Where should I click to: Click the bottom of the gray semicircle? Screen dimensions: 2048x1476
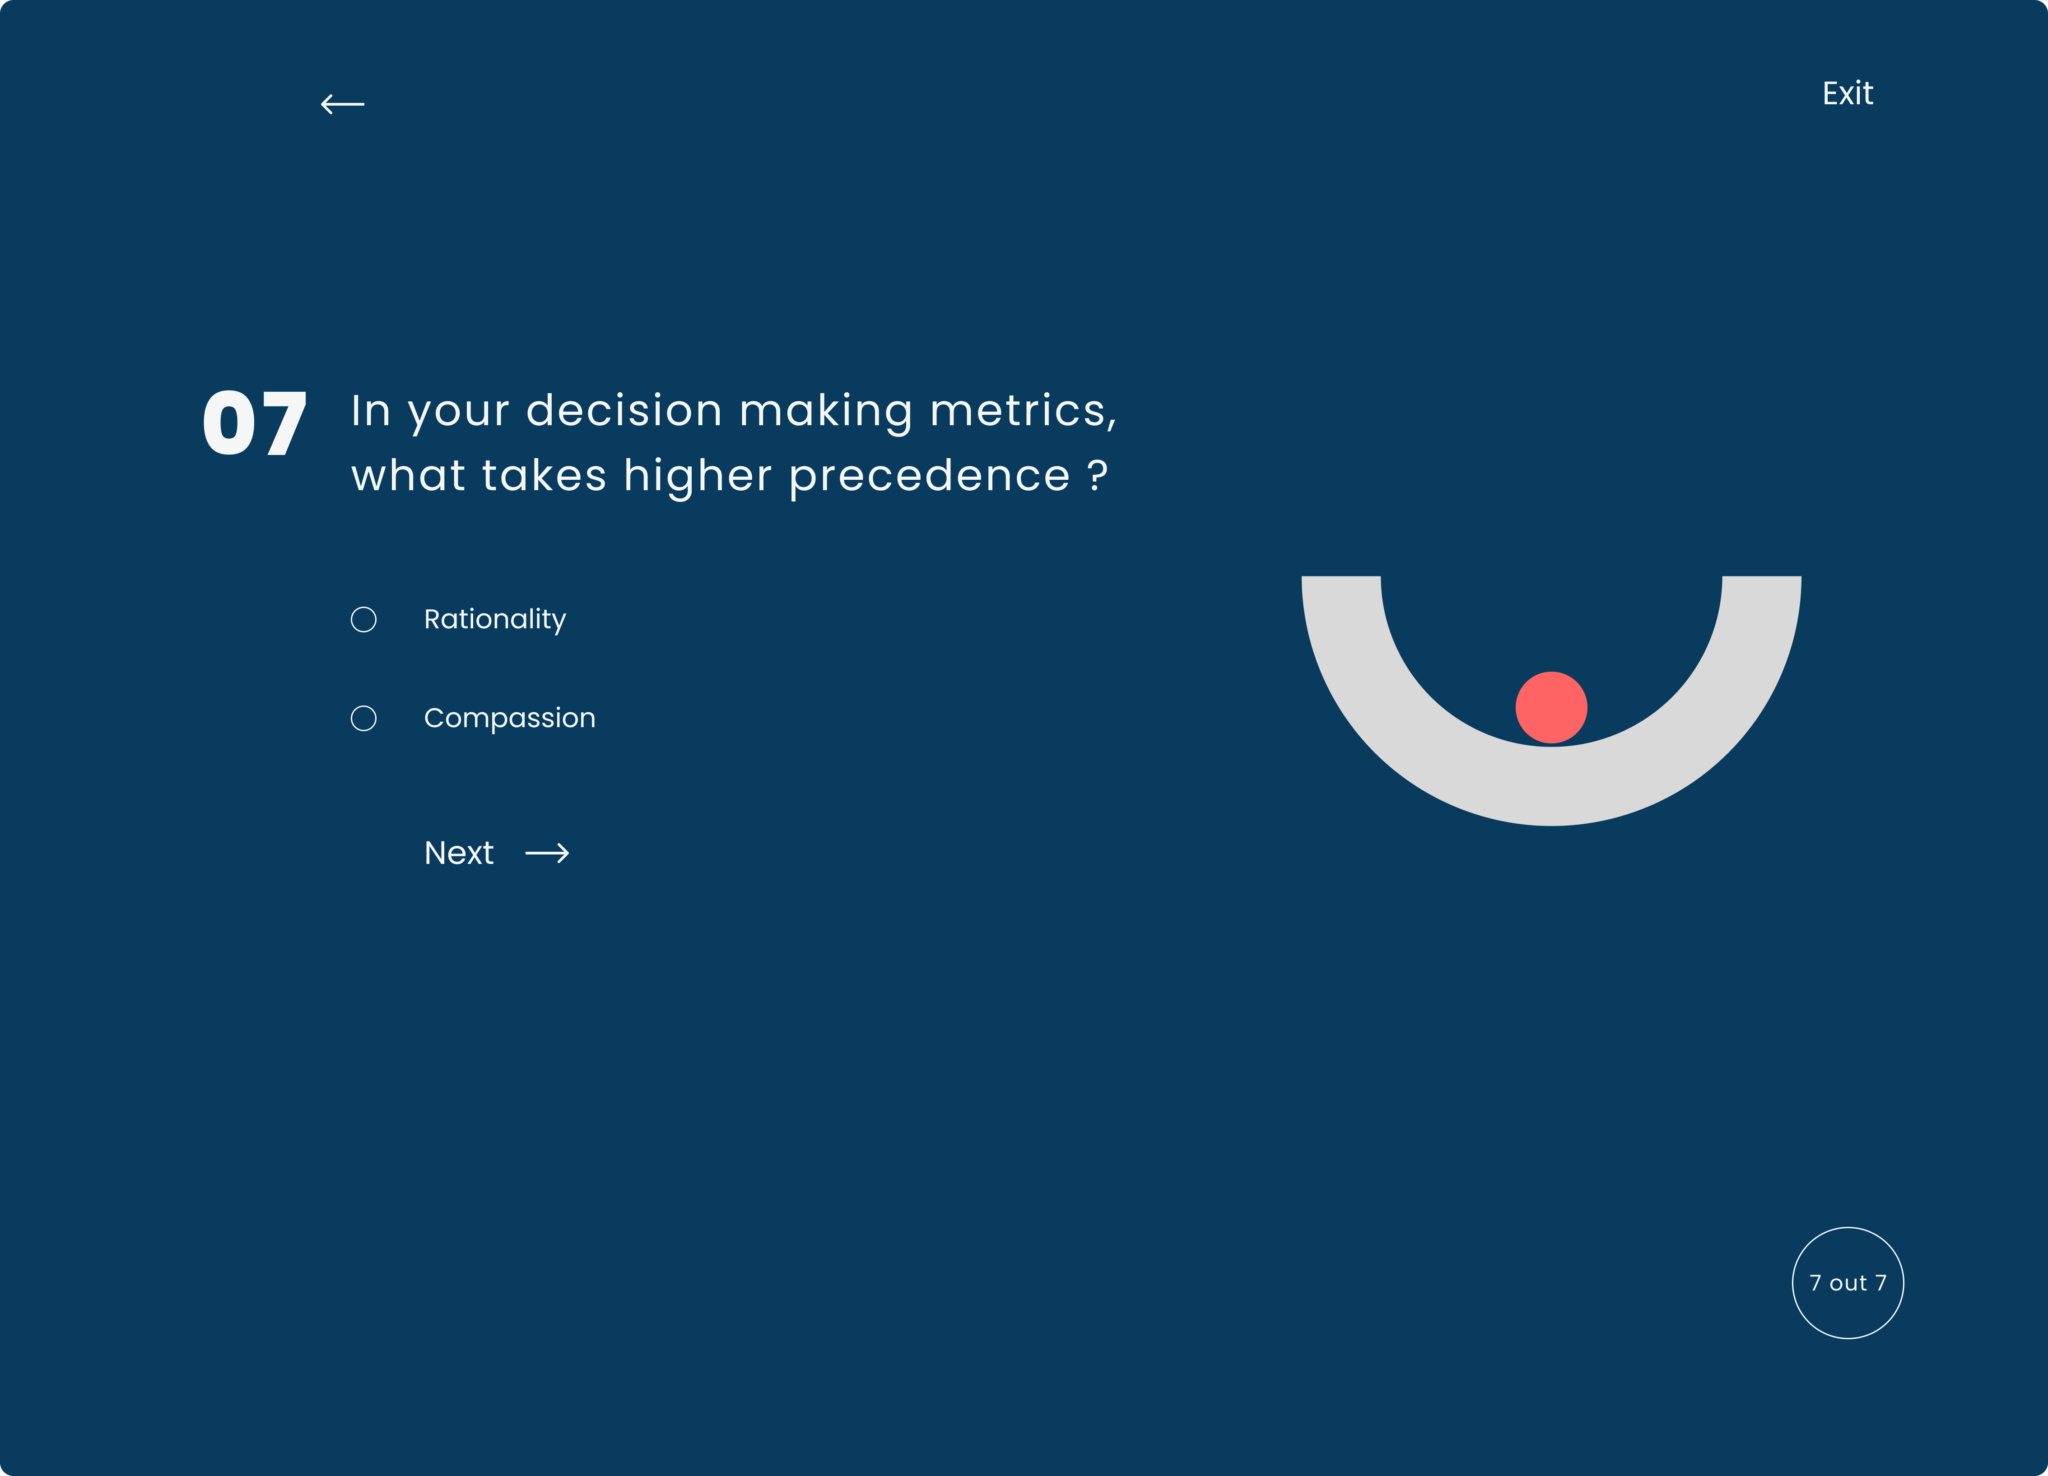tap(1551, 786)
